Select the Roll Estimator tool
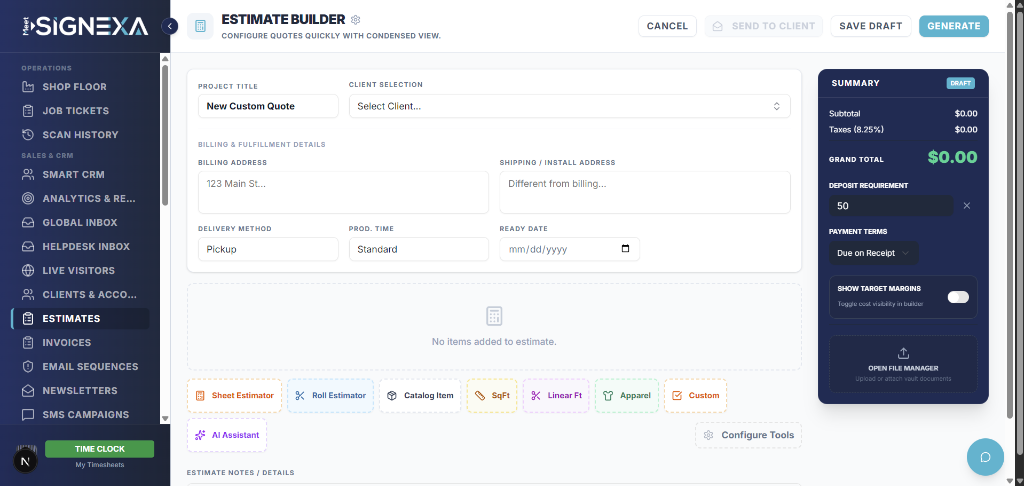1024x486 pixels. point(330,396)
